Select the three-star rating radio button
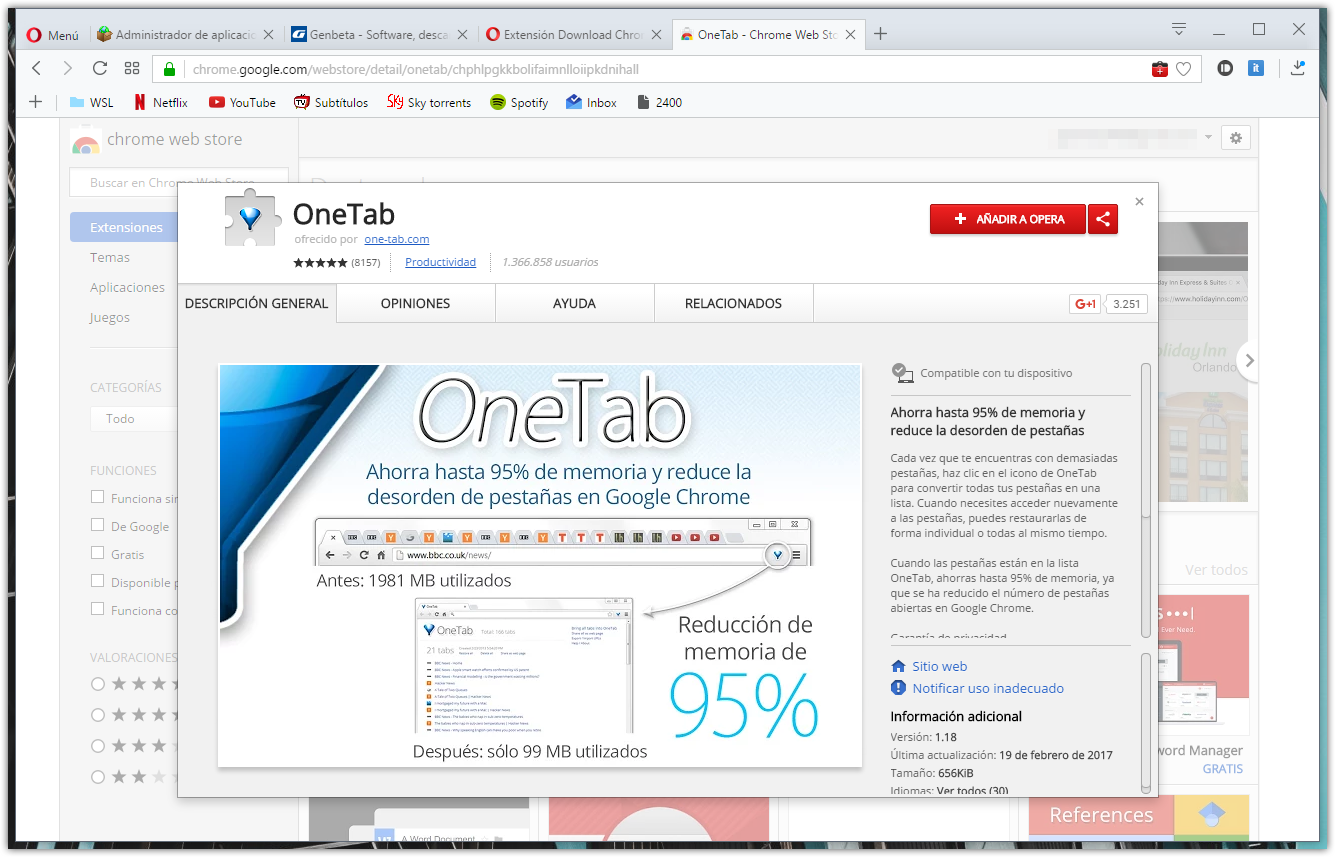Viewport: 1335px width, 857px height. tap(98, 746)
